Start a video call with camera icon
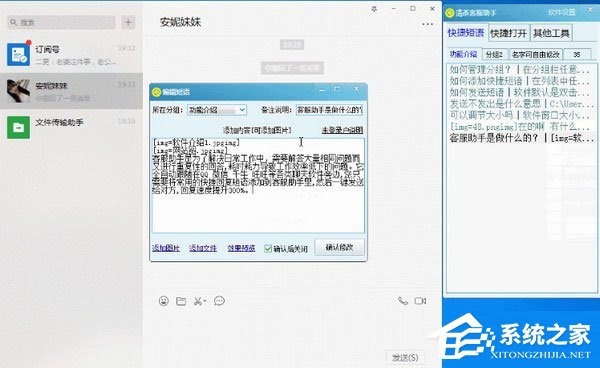The image size is (600, 368). click(x=420, y=301)
